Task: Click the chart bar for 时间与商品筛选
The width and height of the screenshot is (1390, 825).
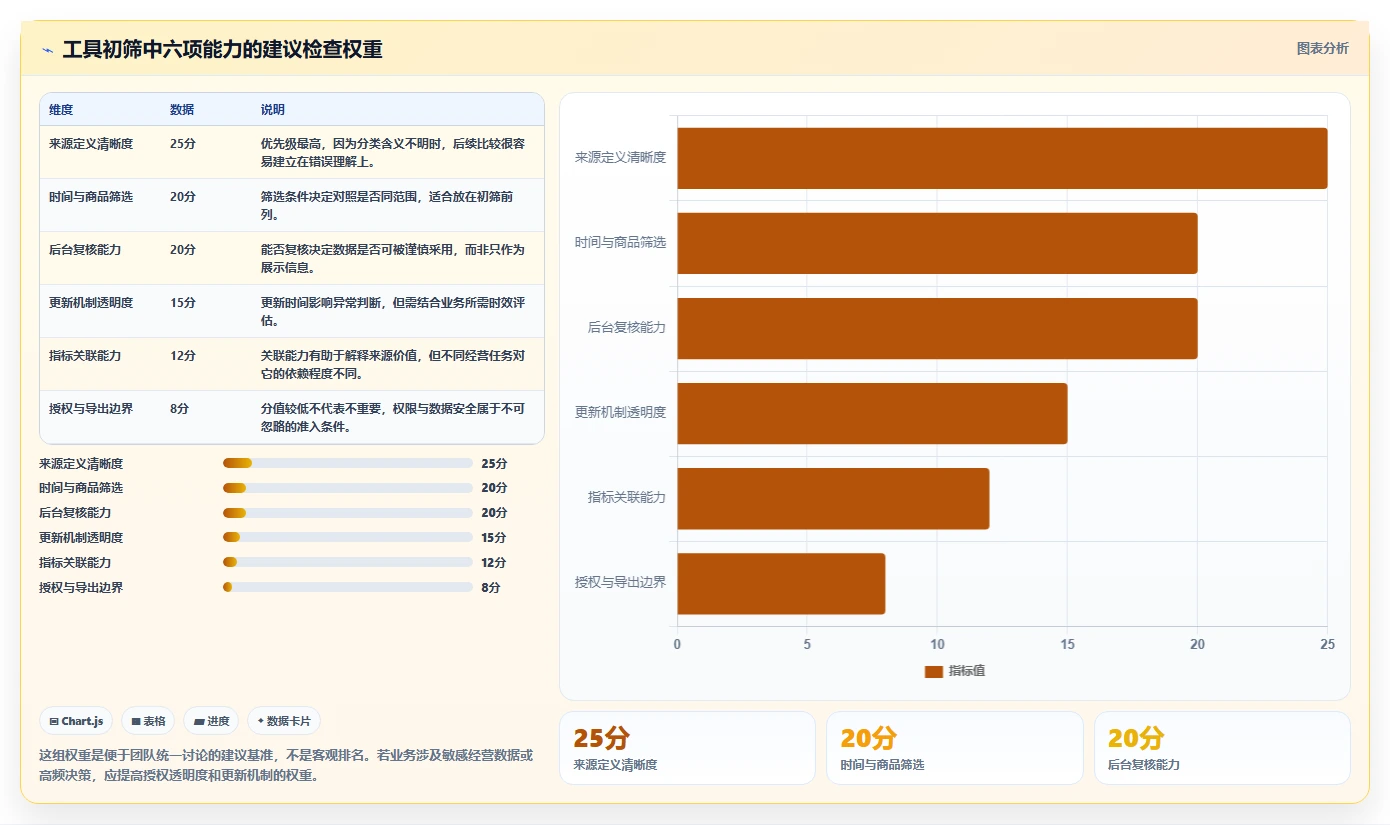Action: point(937,243)
